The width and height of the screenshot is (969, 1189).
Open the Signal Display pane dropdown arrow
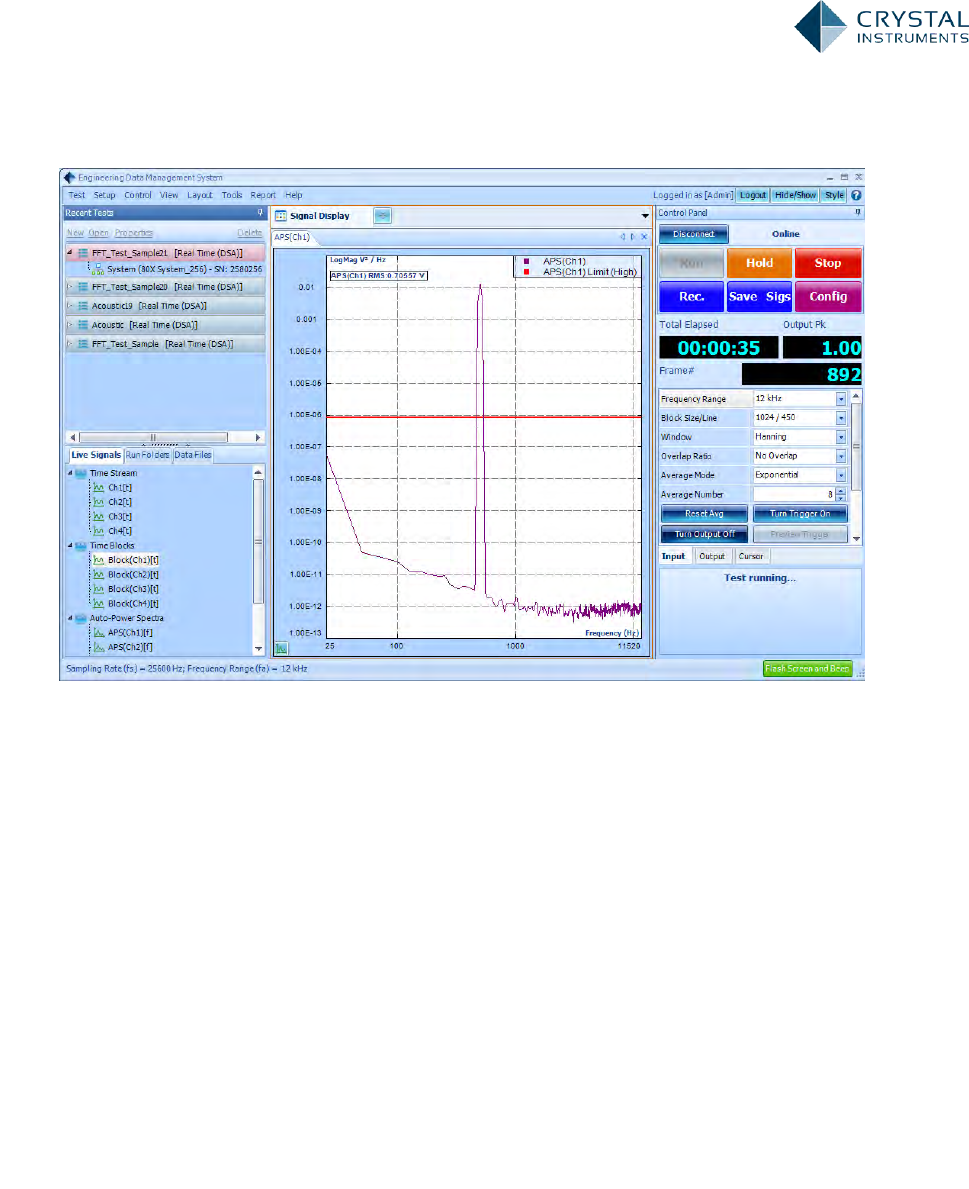coord(645,216)
